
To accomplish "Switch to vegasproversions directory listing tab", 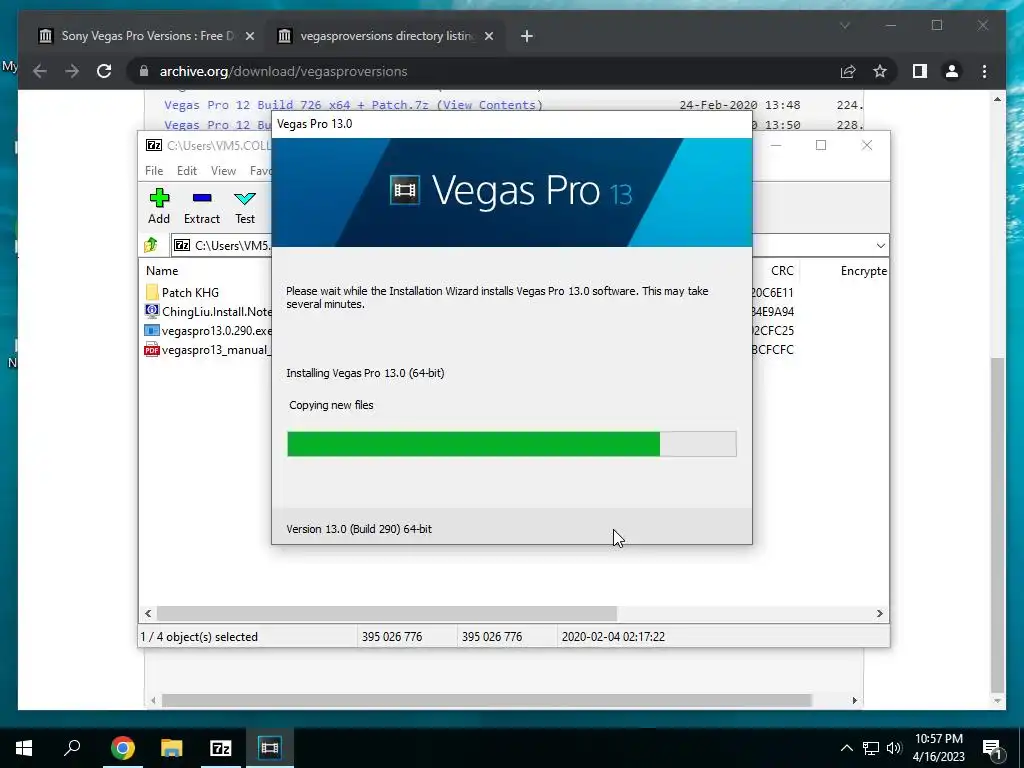I will tap(387, 36).
